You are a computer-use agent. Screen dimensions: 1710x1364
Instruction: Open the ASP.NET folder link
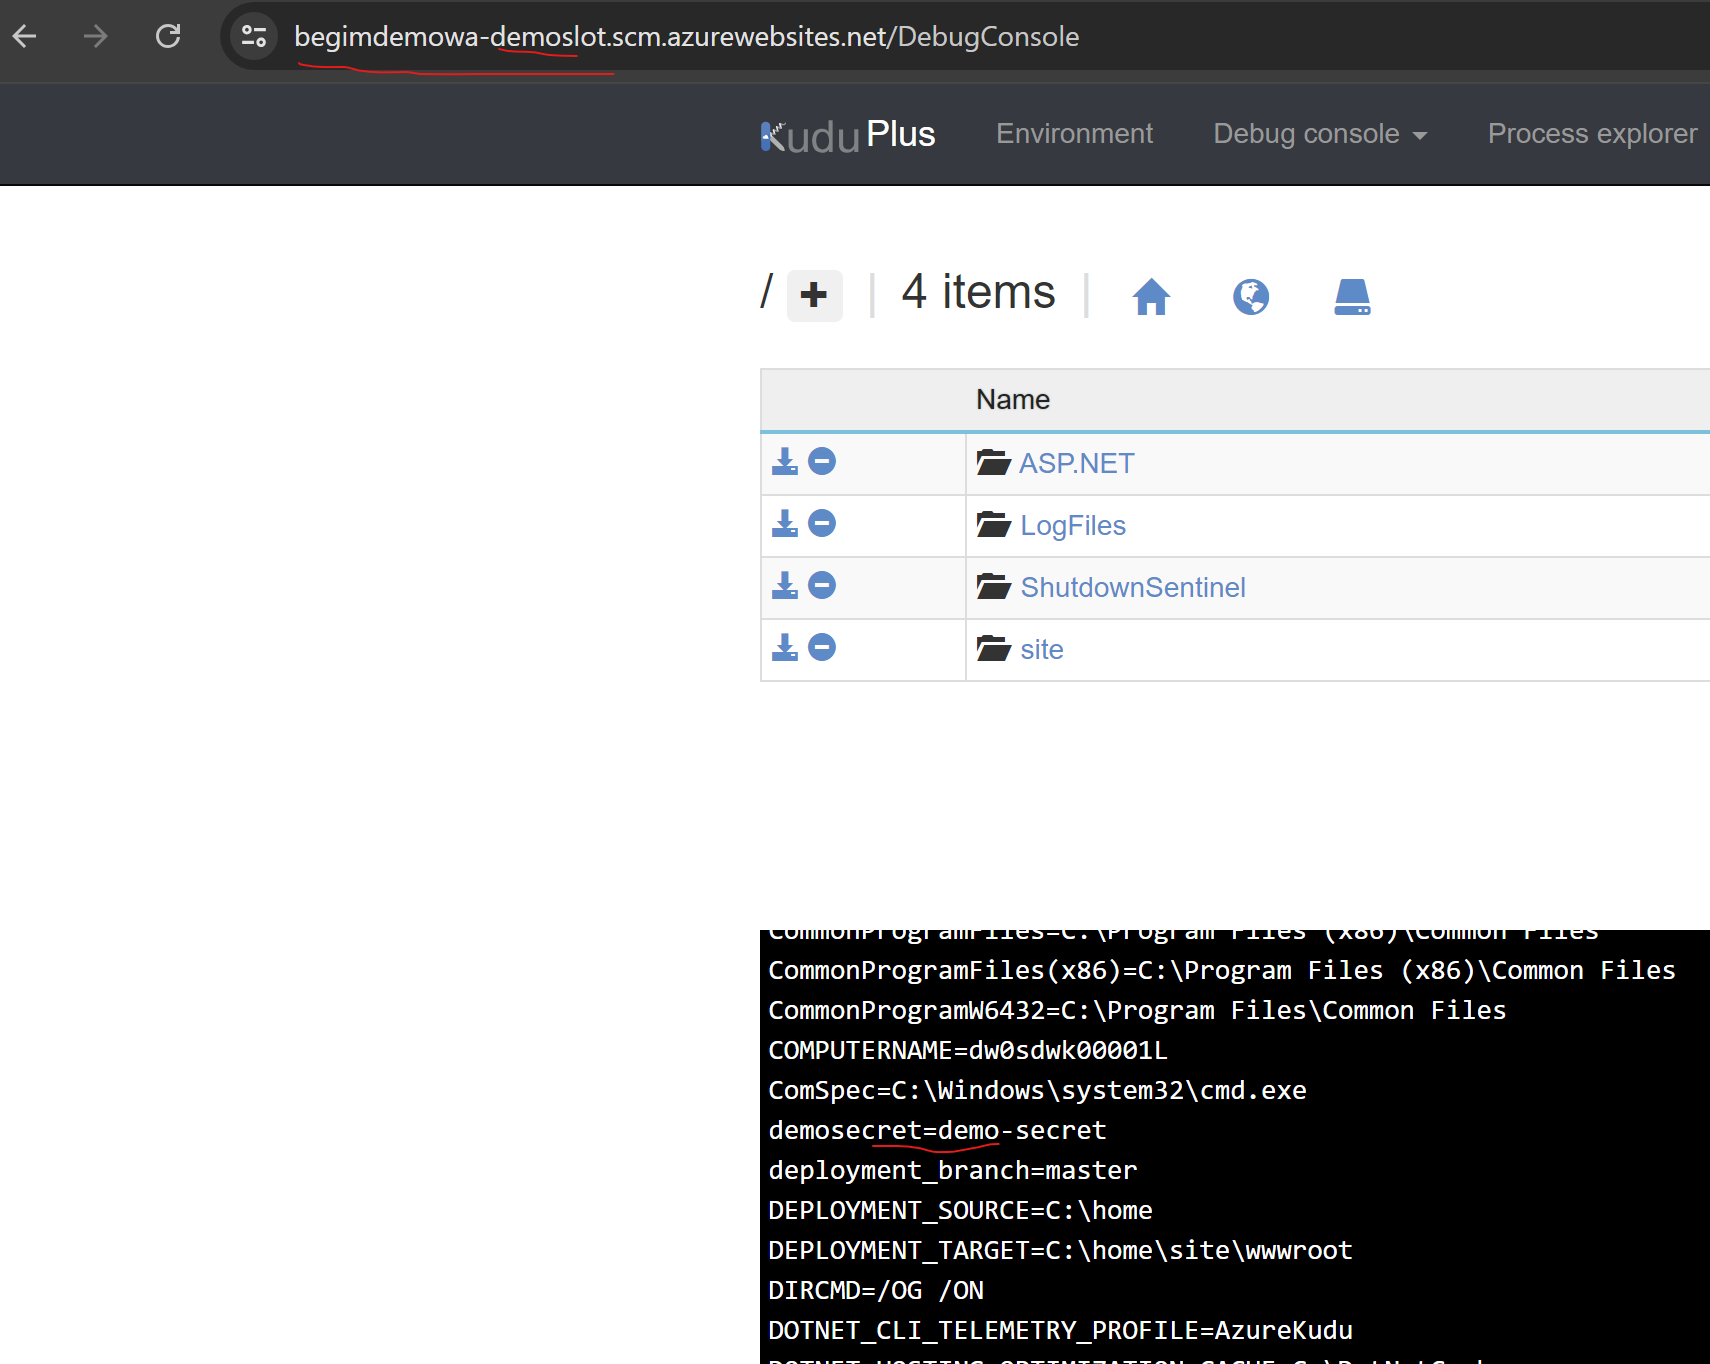coord(1077,464)
